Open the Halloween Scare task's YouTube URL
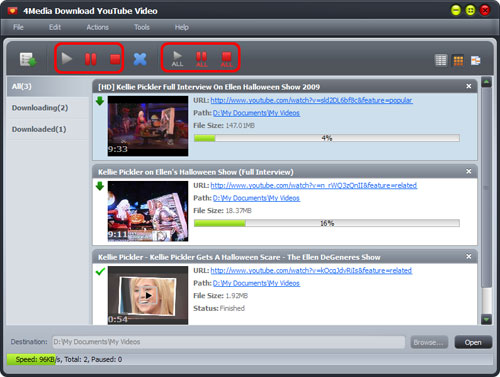The image size is (500, 377). (311, 270)
